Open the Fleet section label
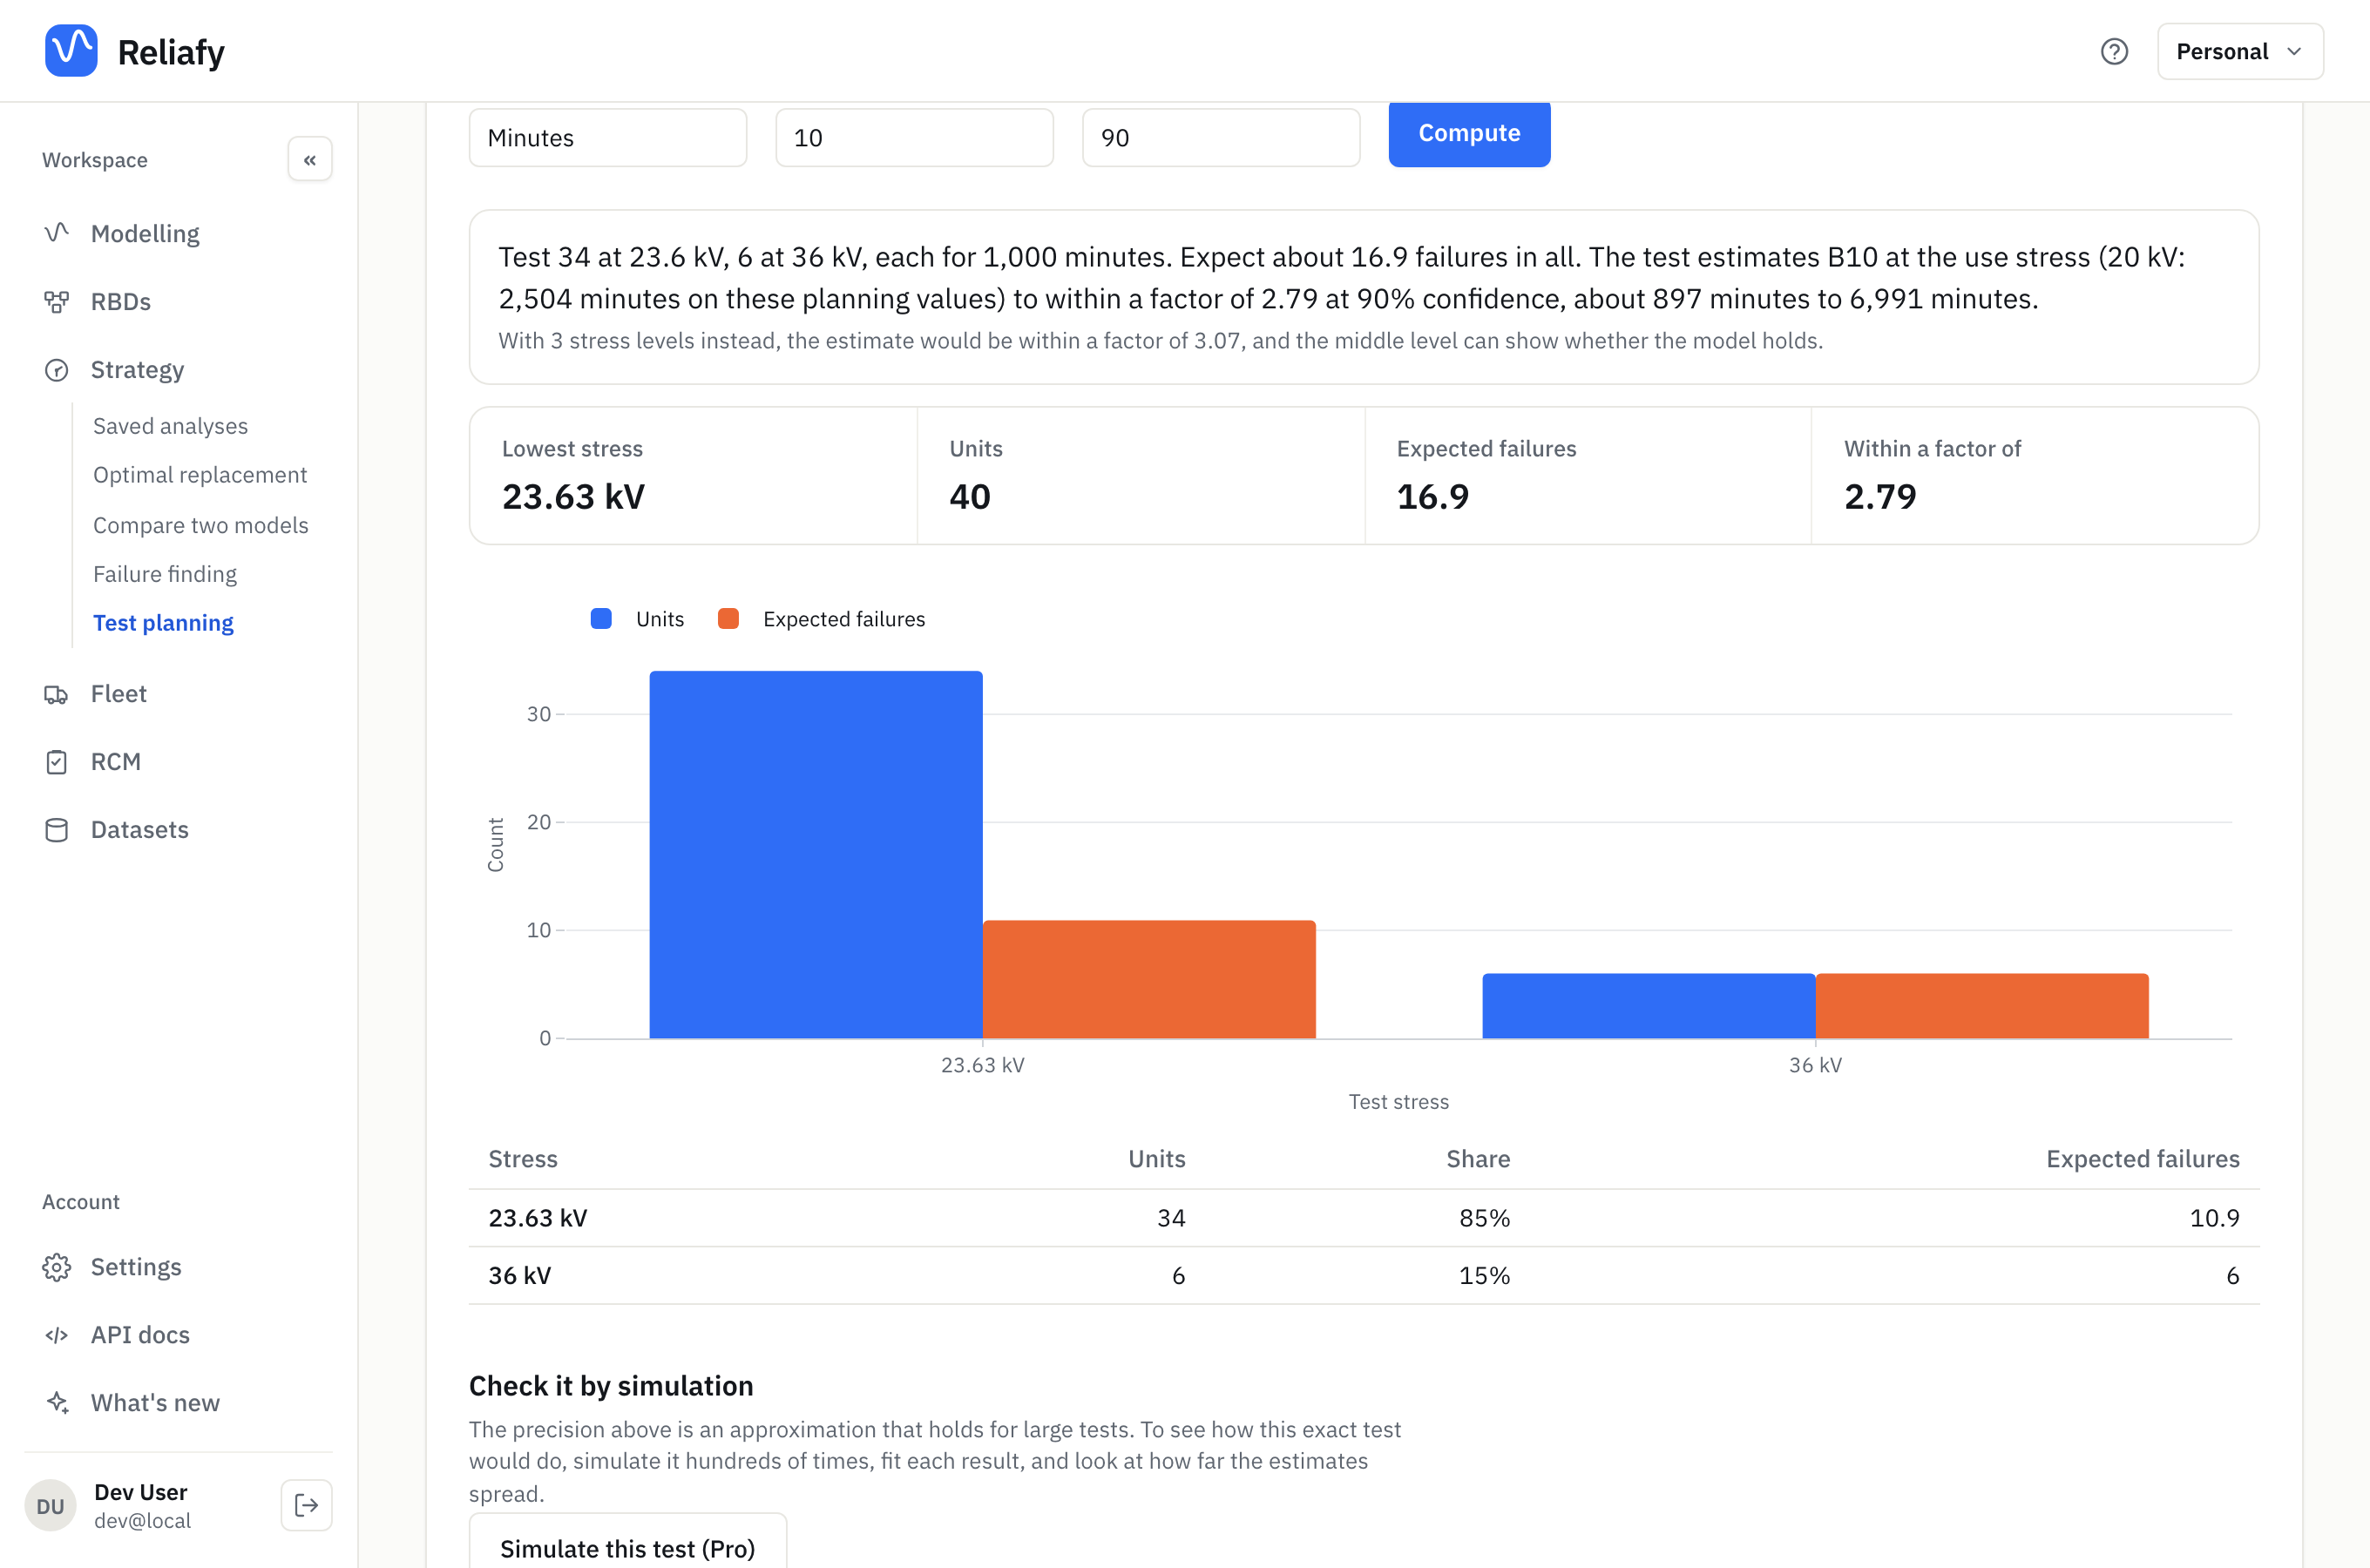The image size is (2370, 1568). 119,693
